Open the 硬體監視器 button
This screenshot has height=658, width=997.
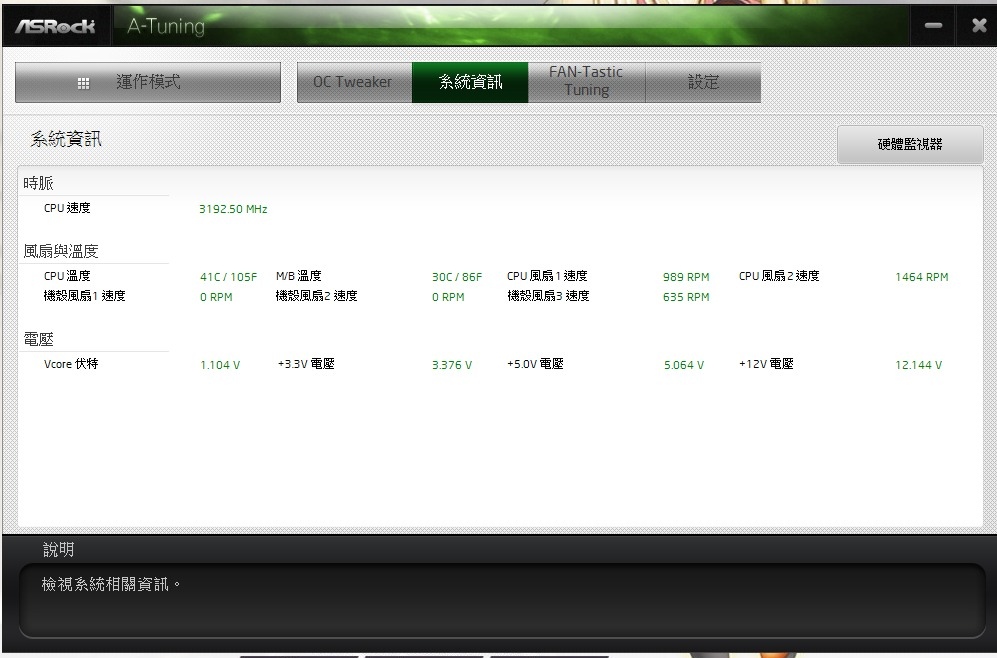910,144
